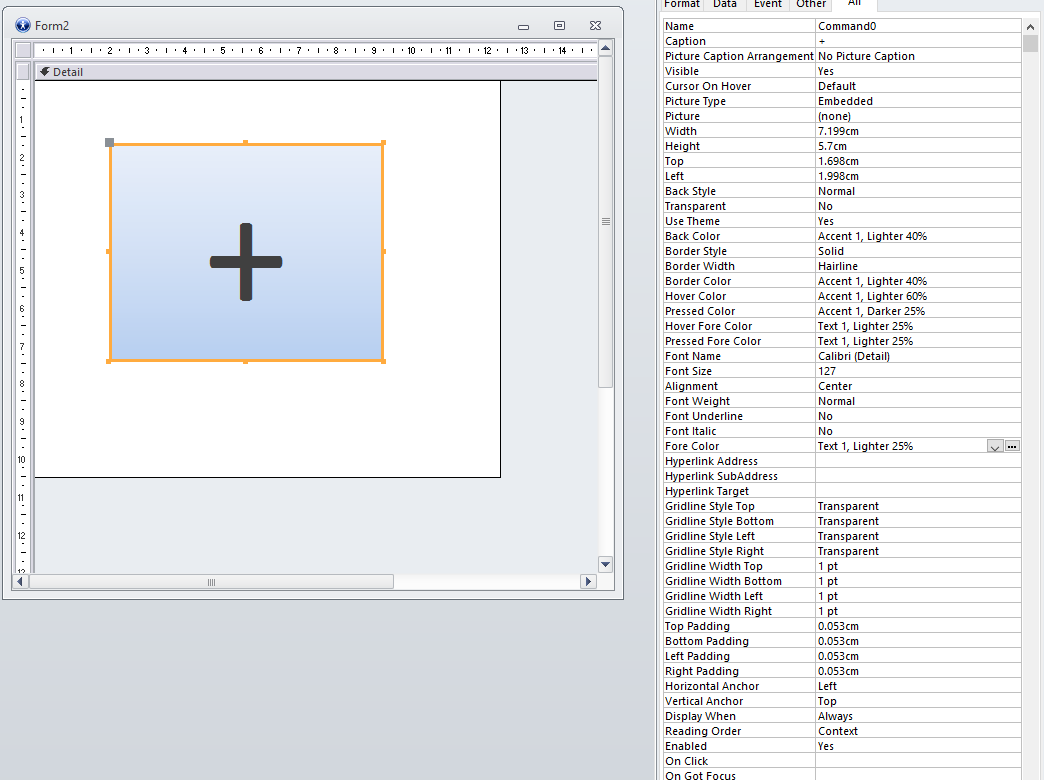Click the Top Padding value 0.053cm
This screenshot has width=1044, height=780.
point(918,626)
